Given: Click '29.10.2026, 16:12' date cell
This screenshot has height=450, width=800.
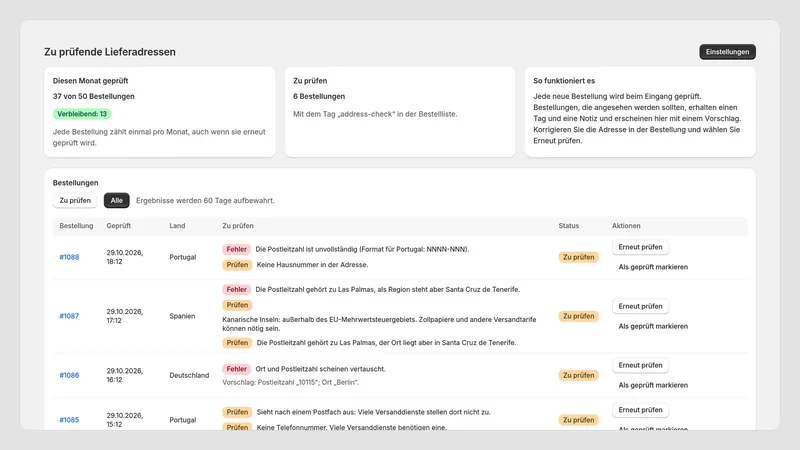Looking at the screenshot, I should [x=125, y=375].
